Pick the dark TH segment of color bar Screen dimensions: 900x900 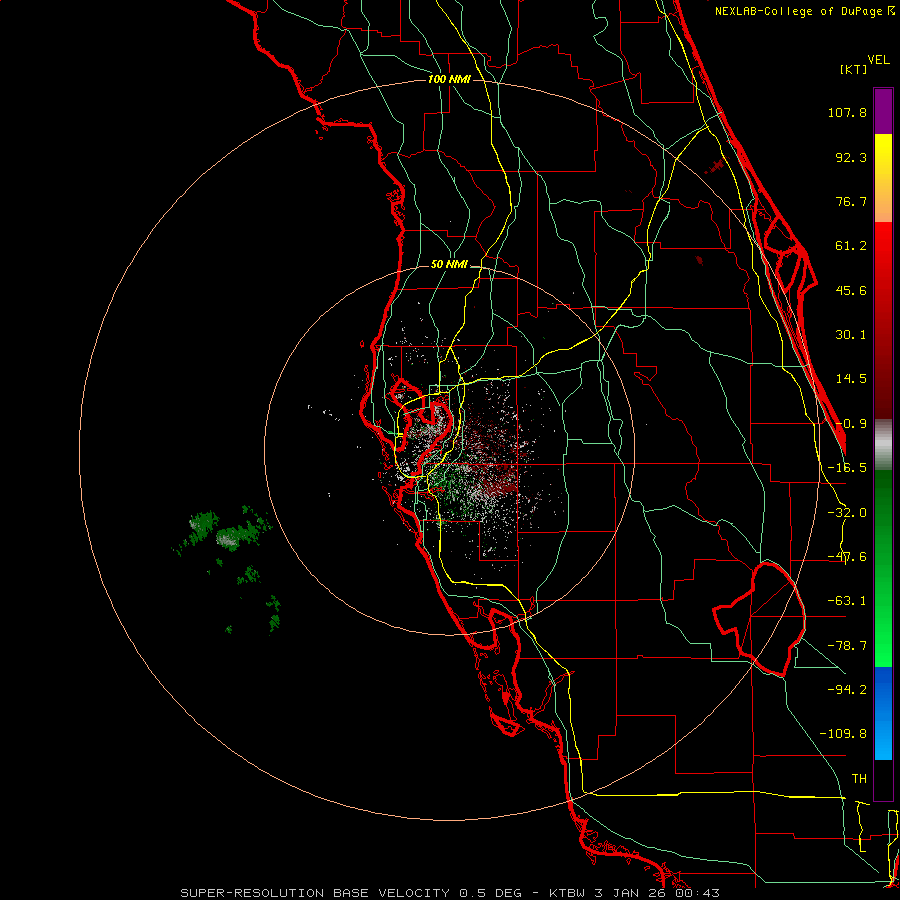[883, 779]
